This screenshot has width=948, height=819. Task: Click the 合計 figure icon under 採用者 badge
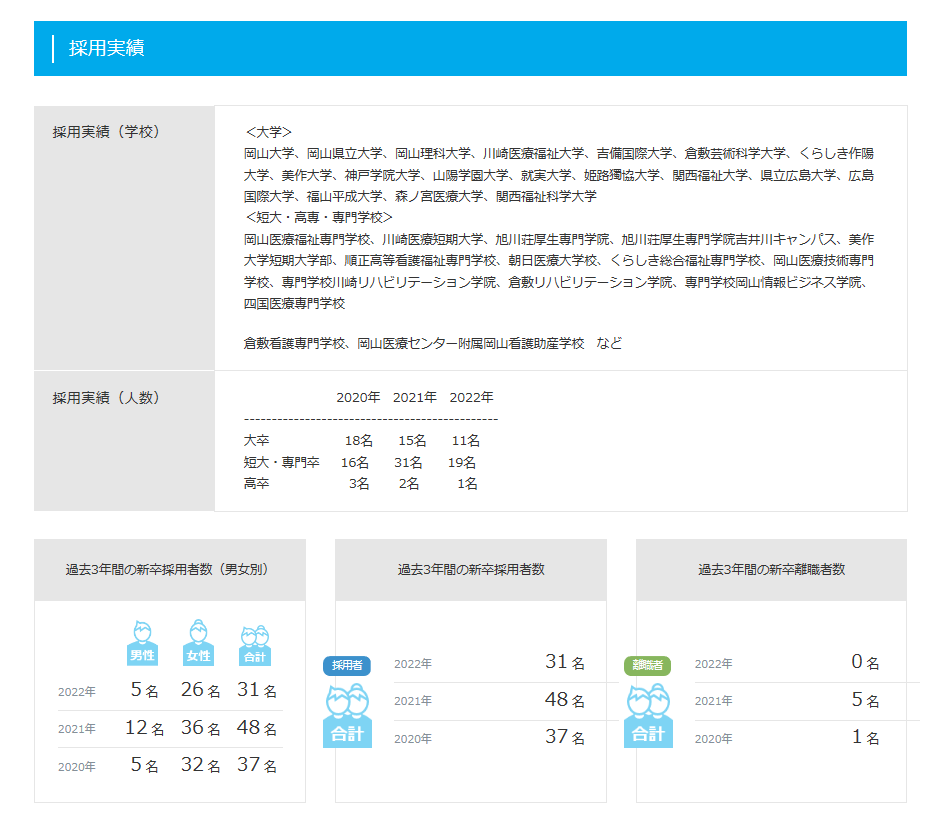point(347,716)
